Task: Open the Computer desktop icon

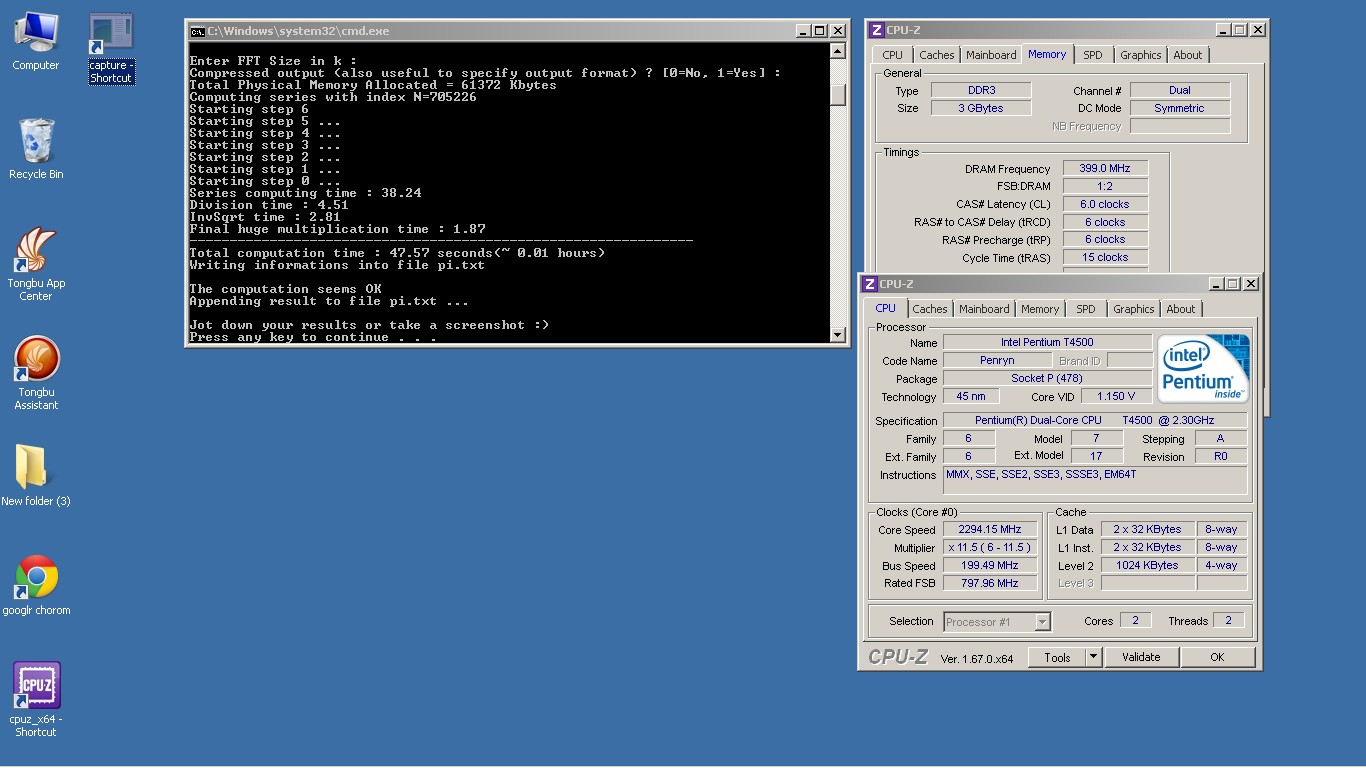Action: (36, 41)
